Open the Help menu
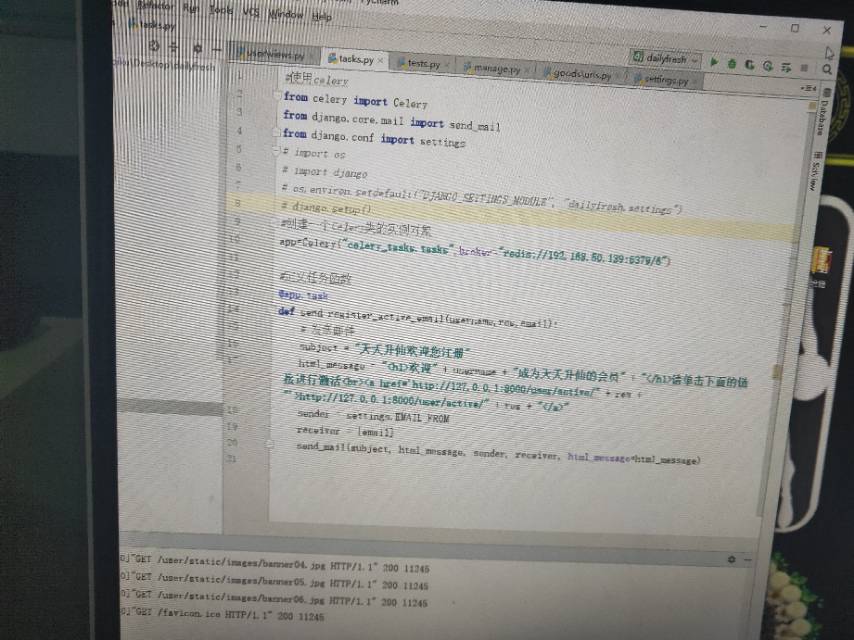 [321, 16]
